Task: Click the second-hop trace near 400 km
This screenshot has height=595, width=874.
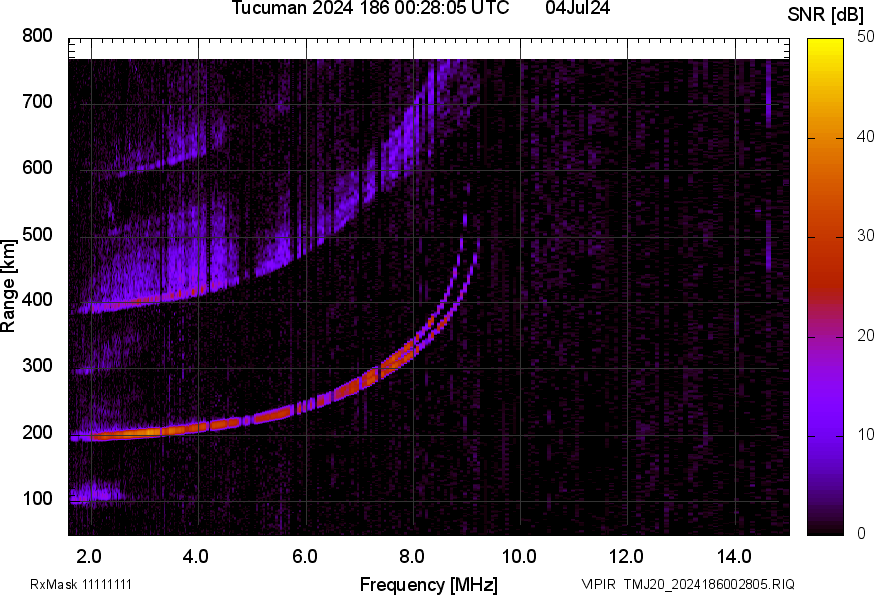Action: click(x=150, y=301)
